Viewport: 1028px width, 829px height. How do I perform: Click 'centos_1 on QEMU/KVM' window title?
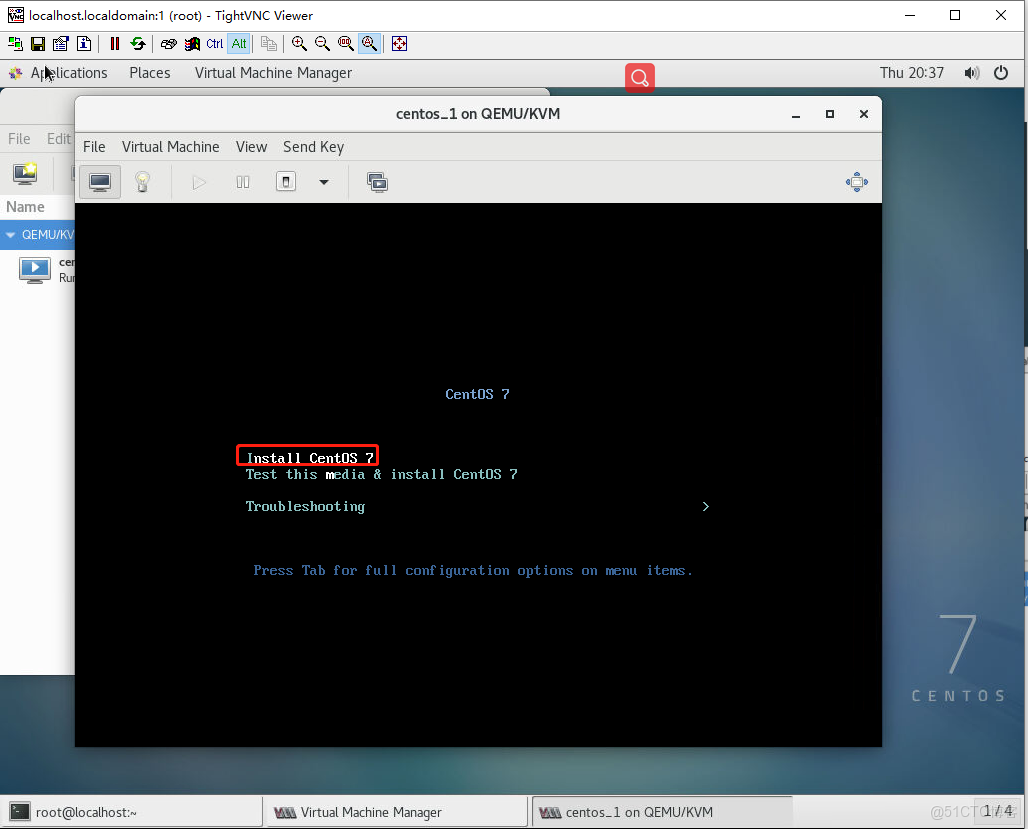pyautogui.click(x=478, y=114)
